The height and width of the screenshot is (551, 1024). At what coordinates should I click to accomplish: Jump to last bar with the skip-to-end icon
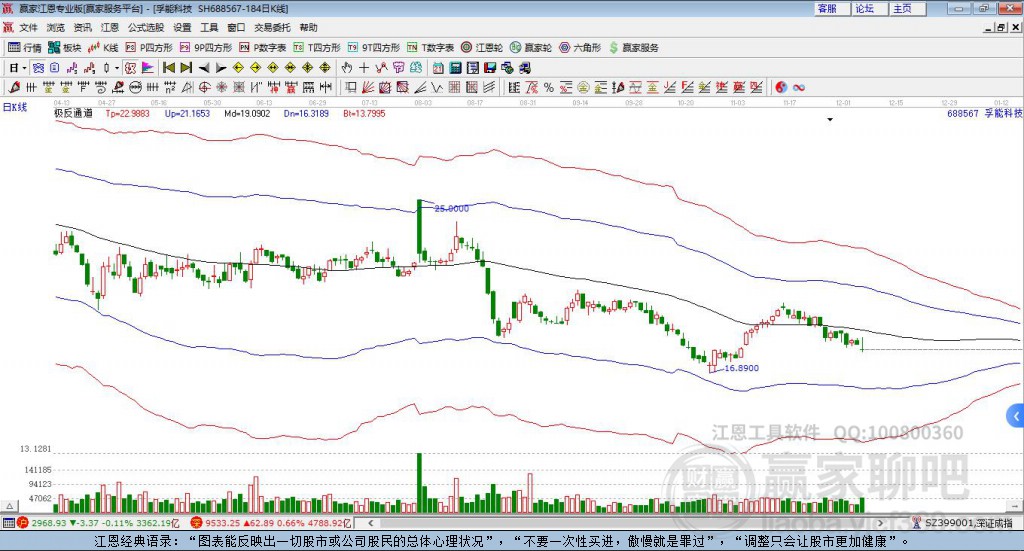coord(186,68)
